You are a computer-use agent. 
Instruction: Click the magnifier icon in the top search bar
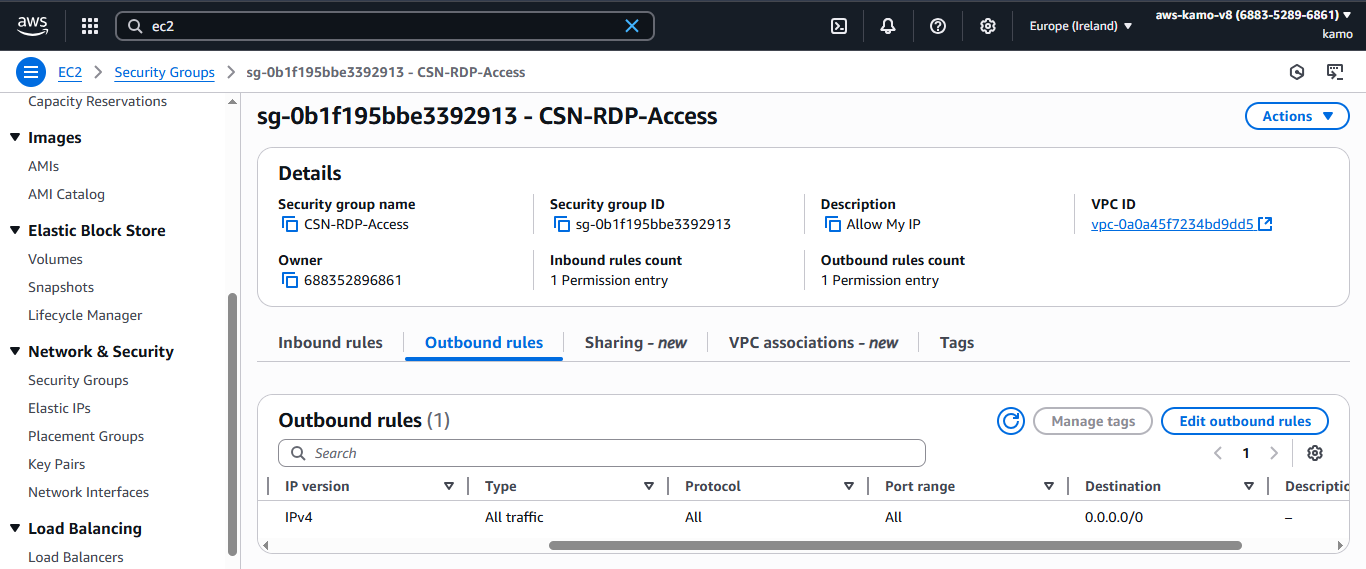pos(135,26)
